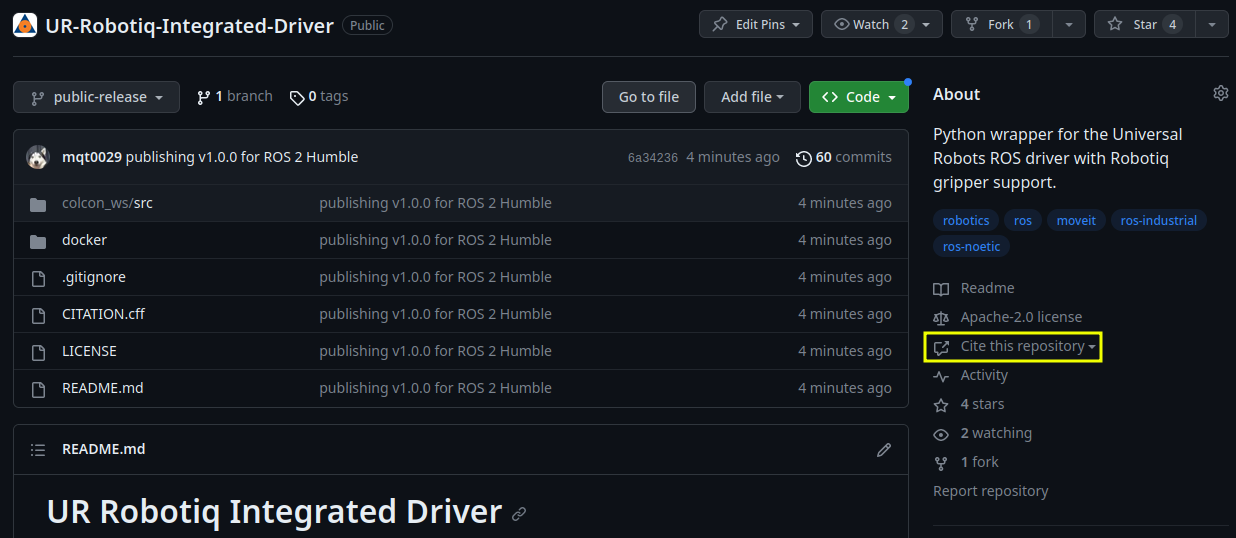Click the file icon beside LICENSE

pos(38,352)
